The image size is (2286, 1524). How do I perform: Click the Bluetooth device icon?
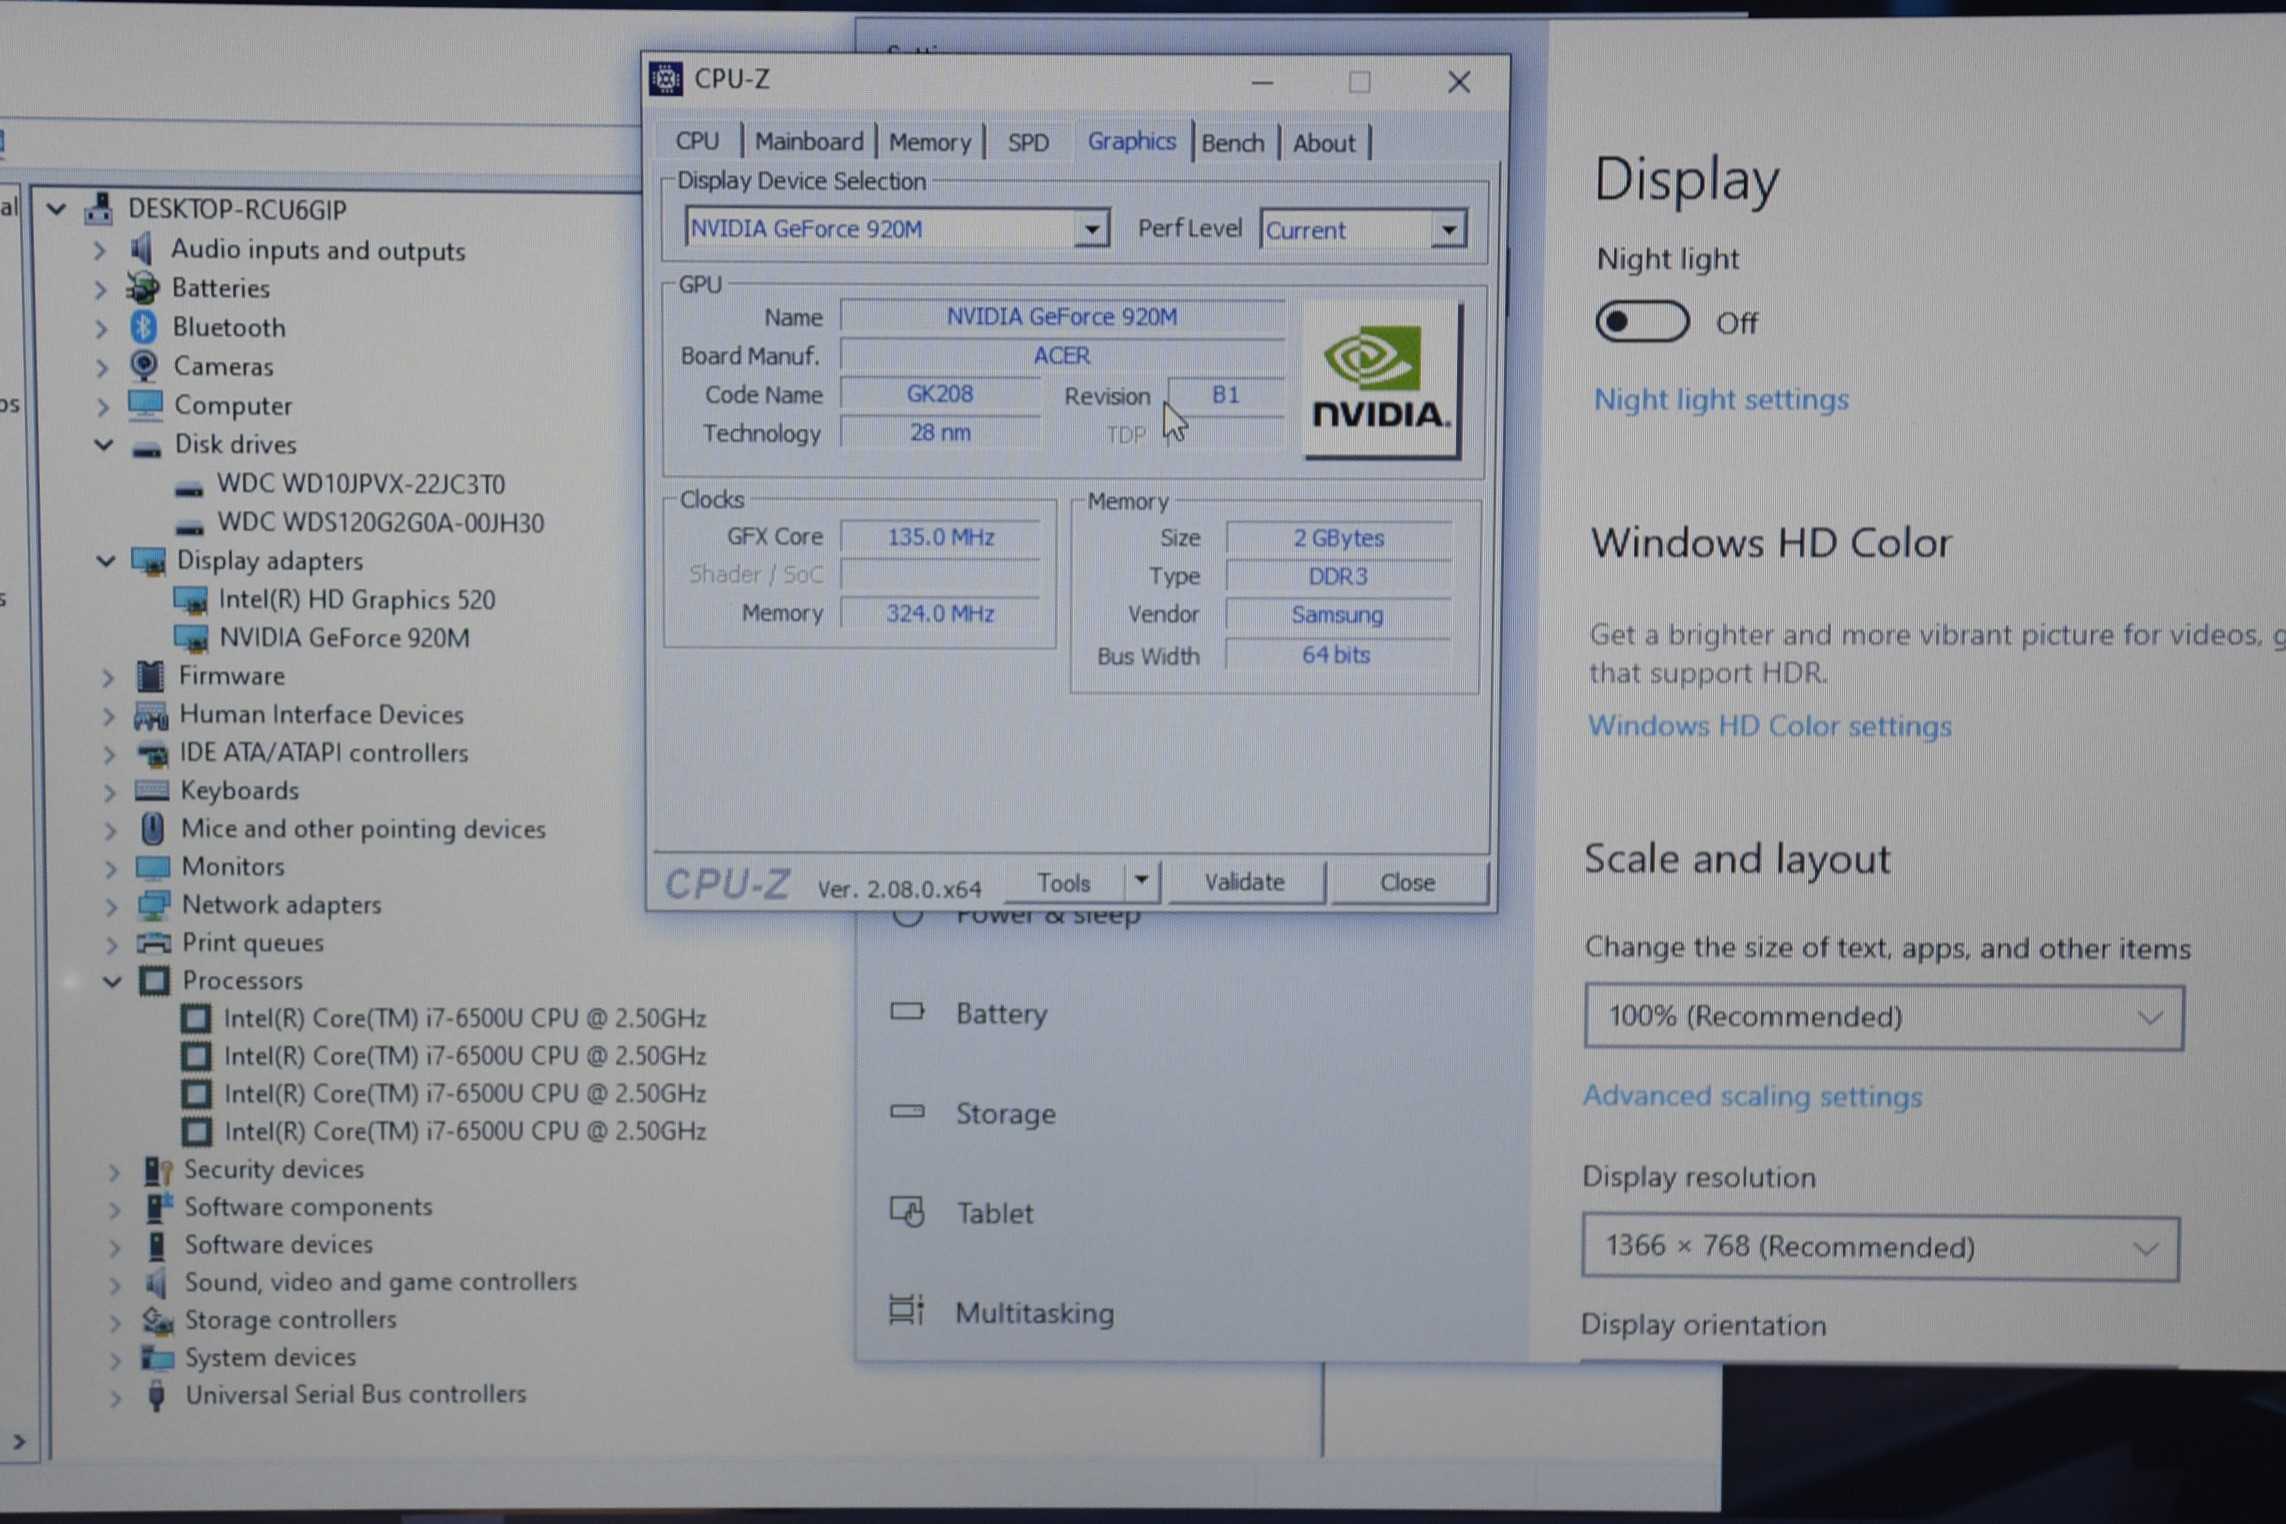click(x=144, y=327)
